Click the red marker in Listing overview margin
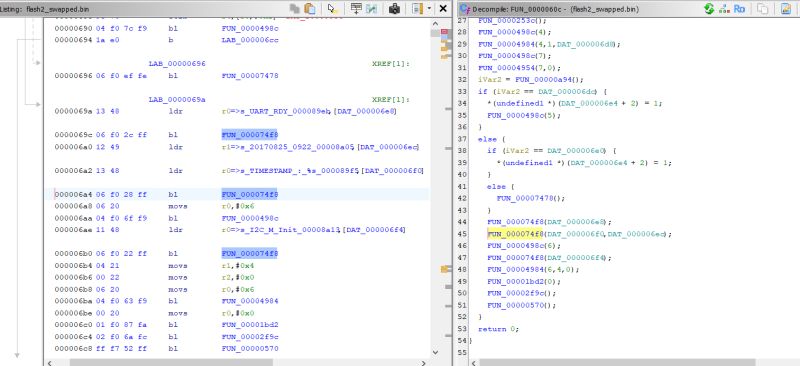This screenshot has height=366, width=800. point(444,32)
